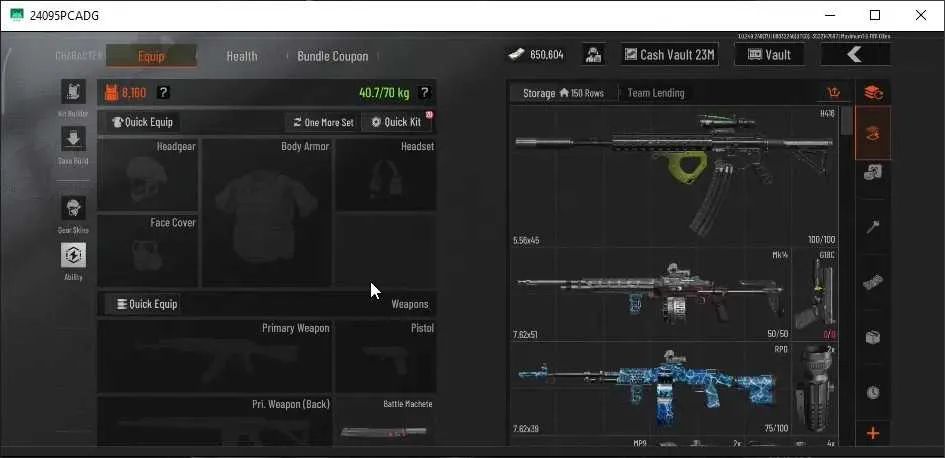Screen dimensions: 945x458
Task: Select the blue RPD machine gun
Action: [650, 388]
